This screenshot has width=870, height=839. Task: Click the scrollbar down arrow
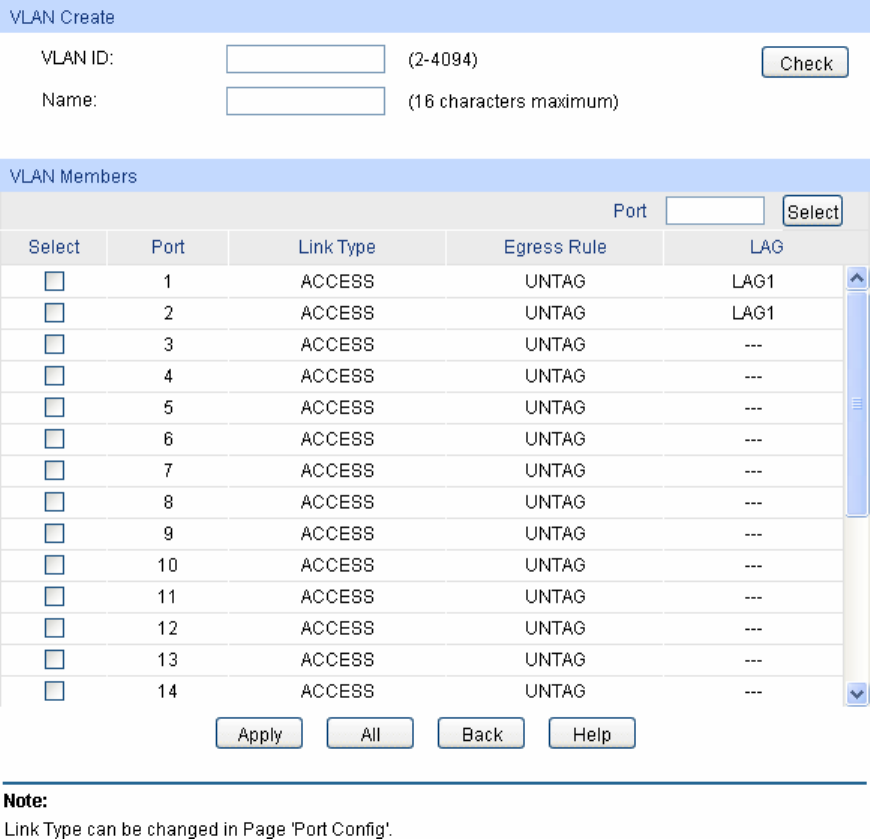856,692
